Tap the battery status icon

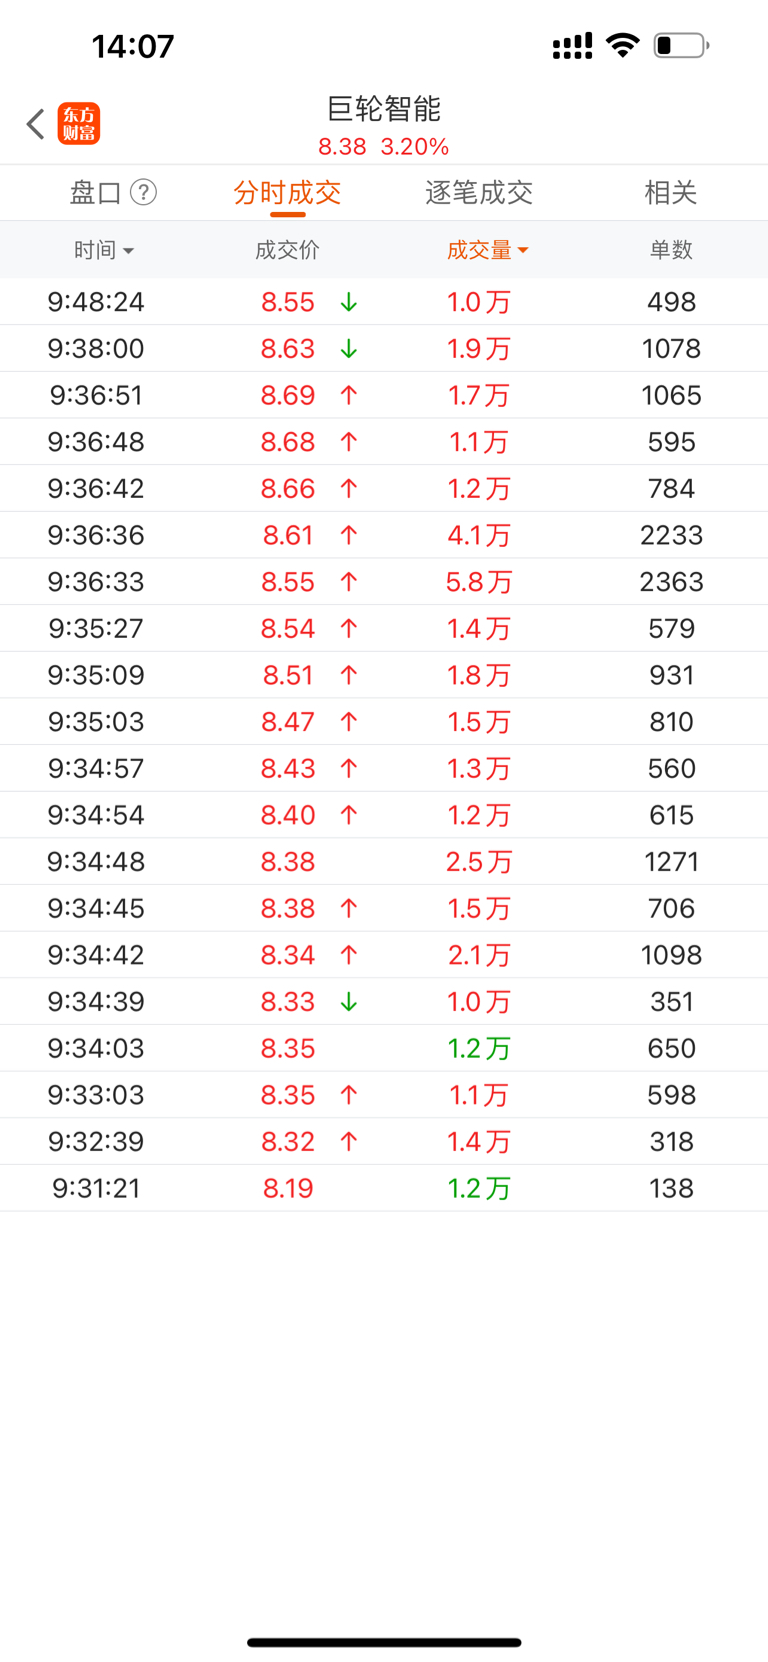pyautogui.click(x=681, y=45)
